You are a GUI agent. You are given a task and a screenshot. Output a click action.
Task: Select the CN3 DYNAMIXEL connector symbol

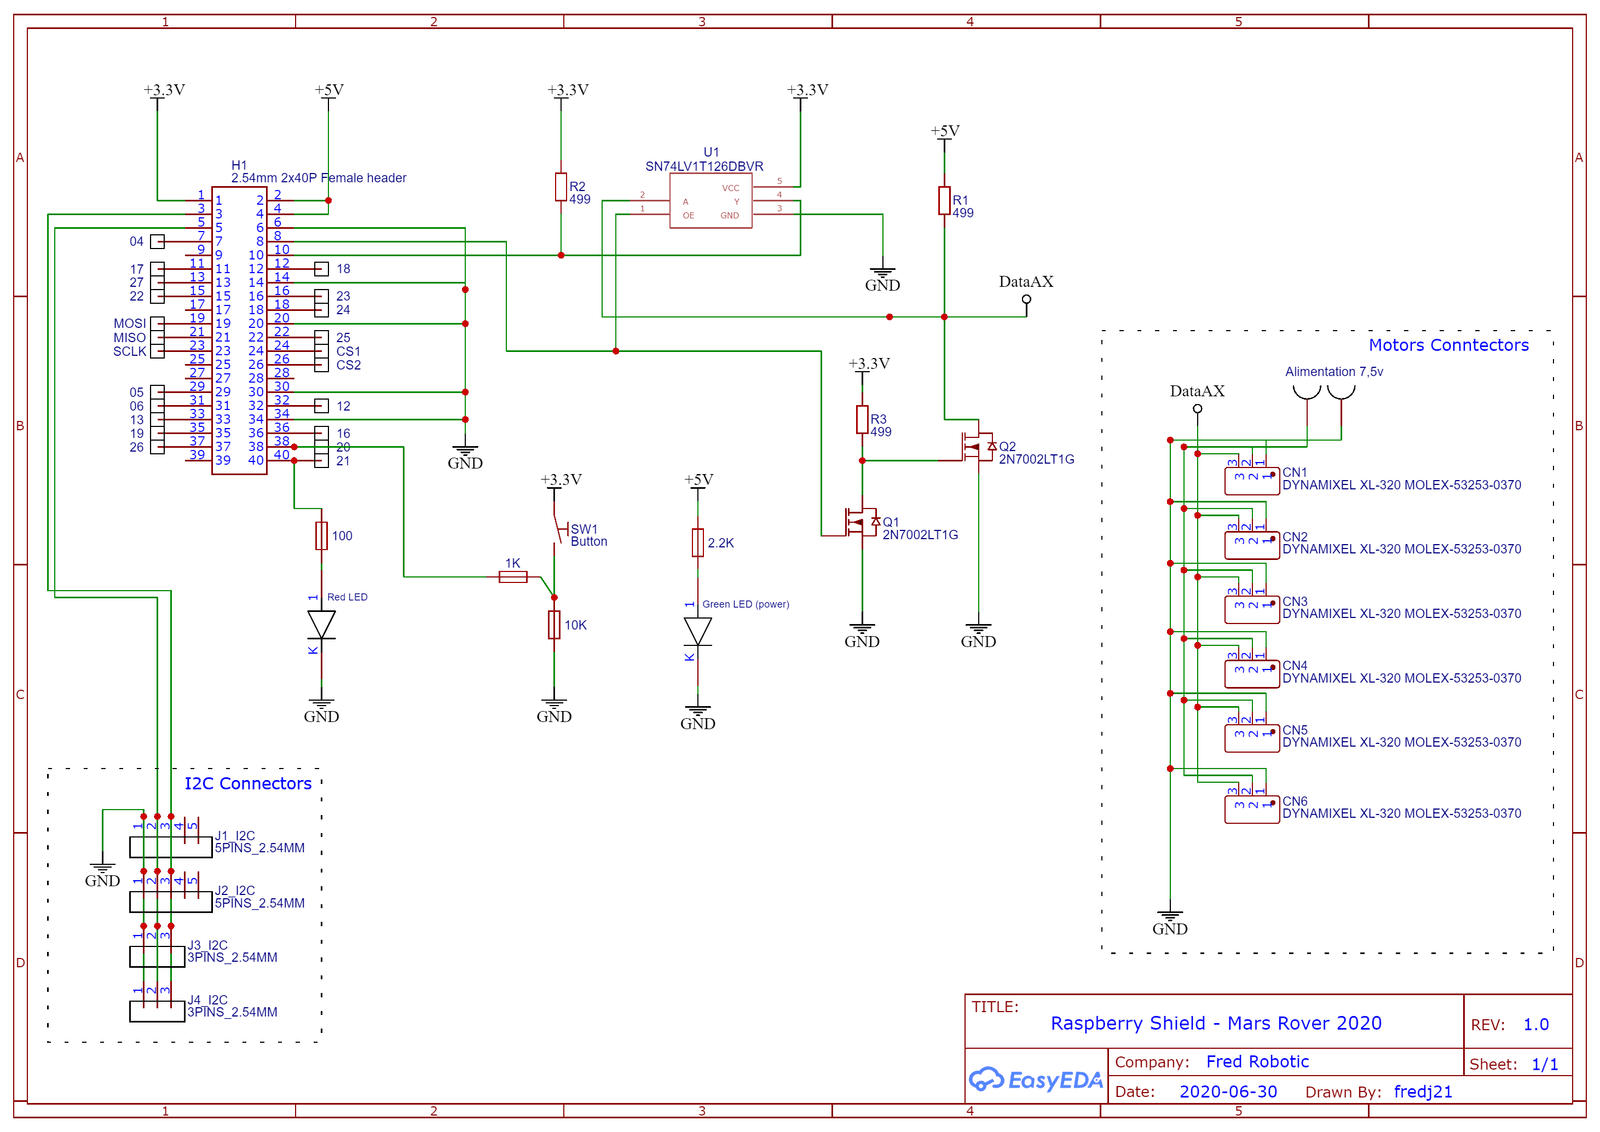coord(1252,609)
